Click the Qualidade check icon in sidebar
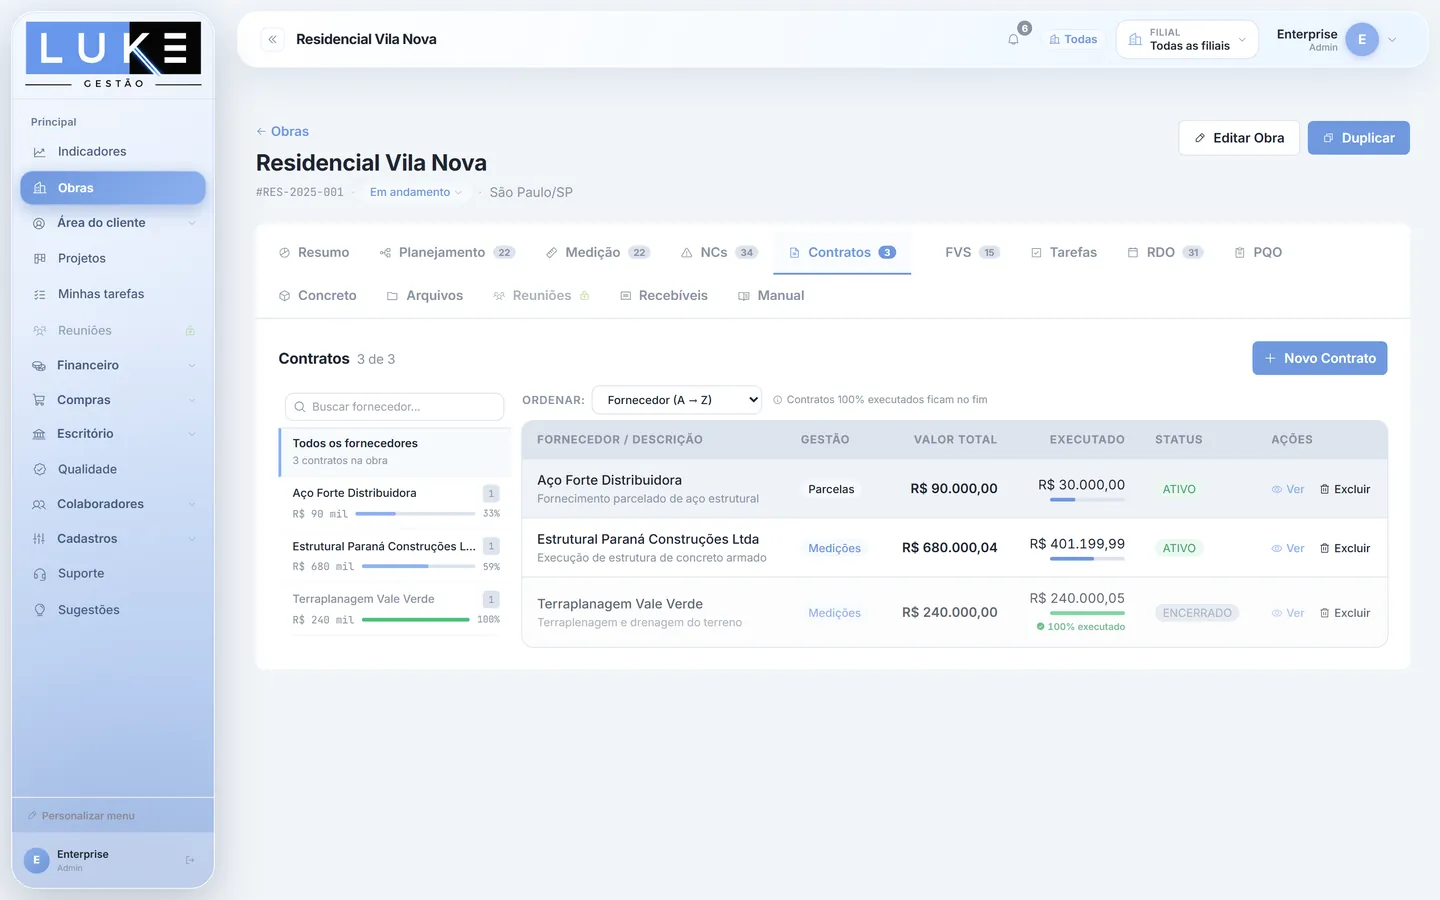Viewport: 1440px width, 900px height. click(x=39, y=469)
